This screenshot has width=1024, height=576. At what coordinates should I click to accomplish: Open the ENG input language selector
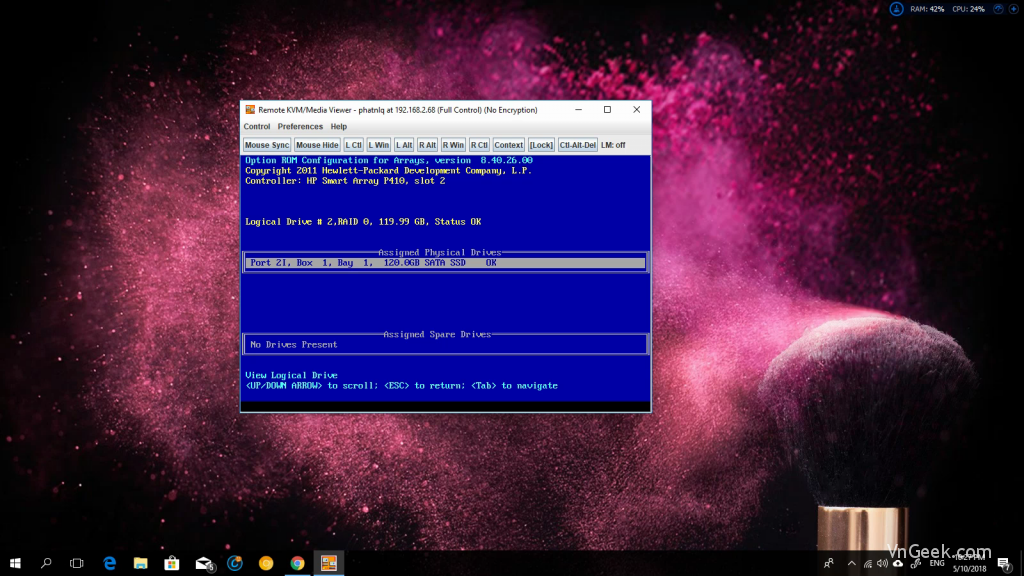click(937, 563)
